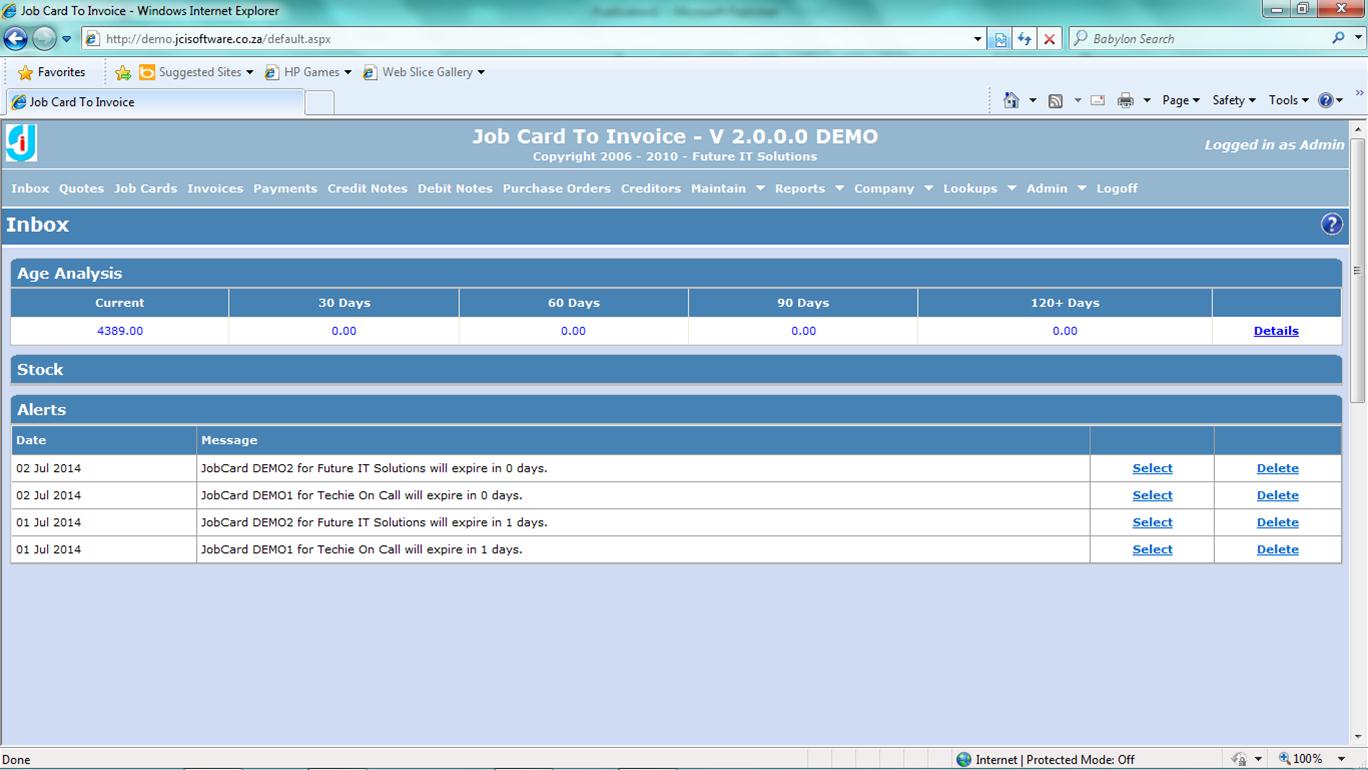Go to the Job Cards menu item
The image size is (1368, 770).
[x=145, y=188]
